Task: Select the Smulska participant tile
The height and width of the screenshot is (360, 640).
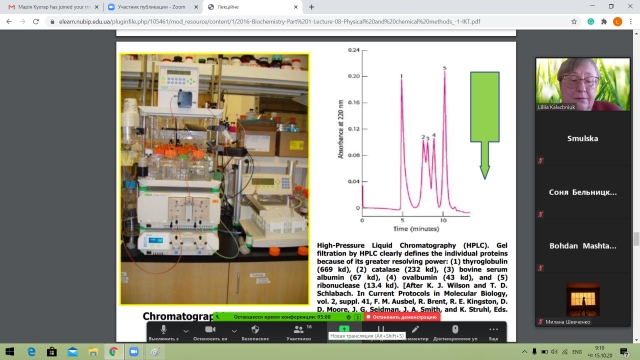Action: tap(583, 138)
